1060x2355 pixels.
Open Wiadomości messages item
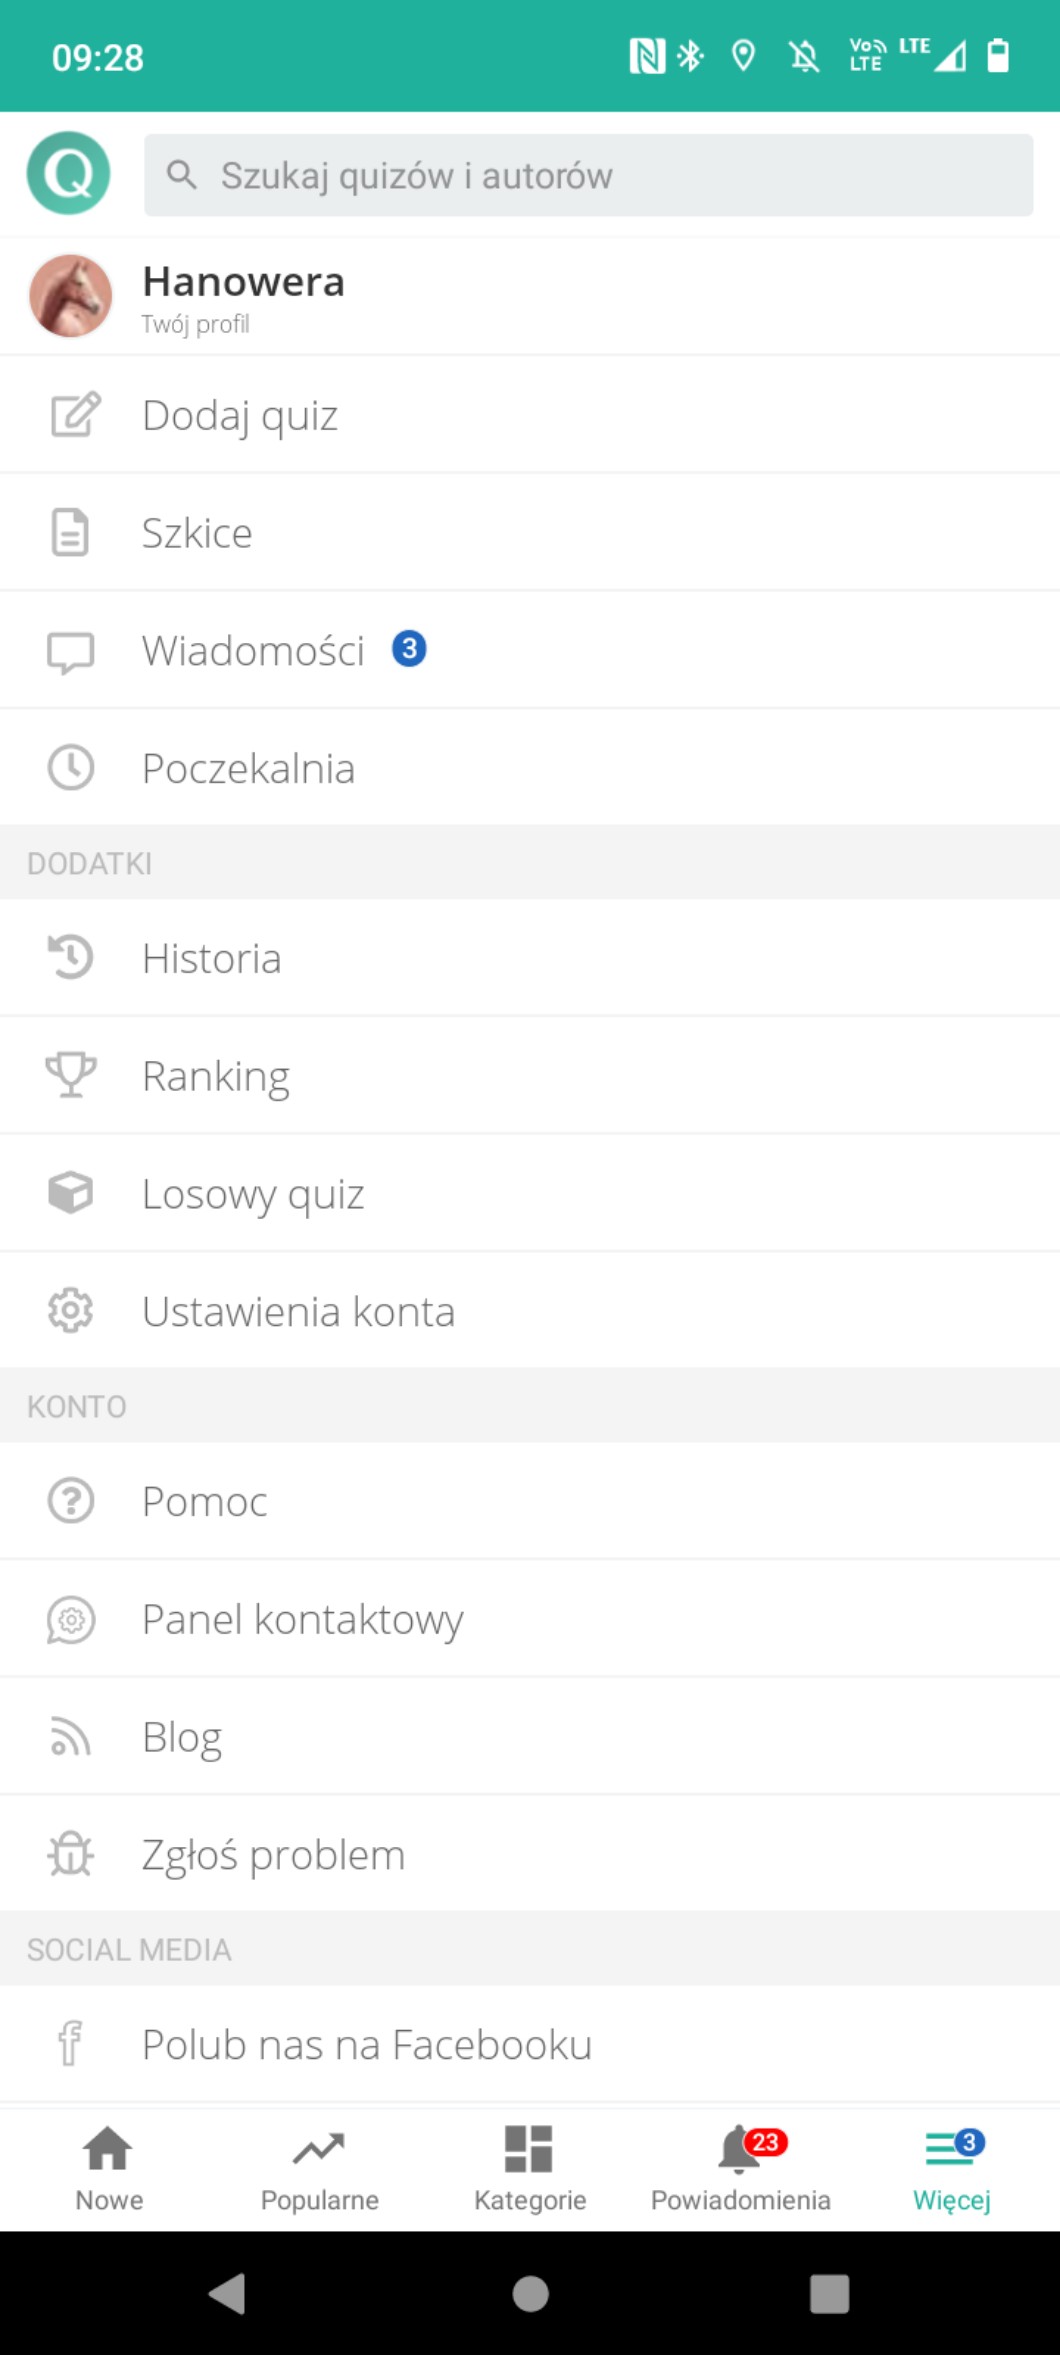(x=254, y=650)
